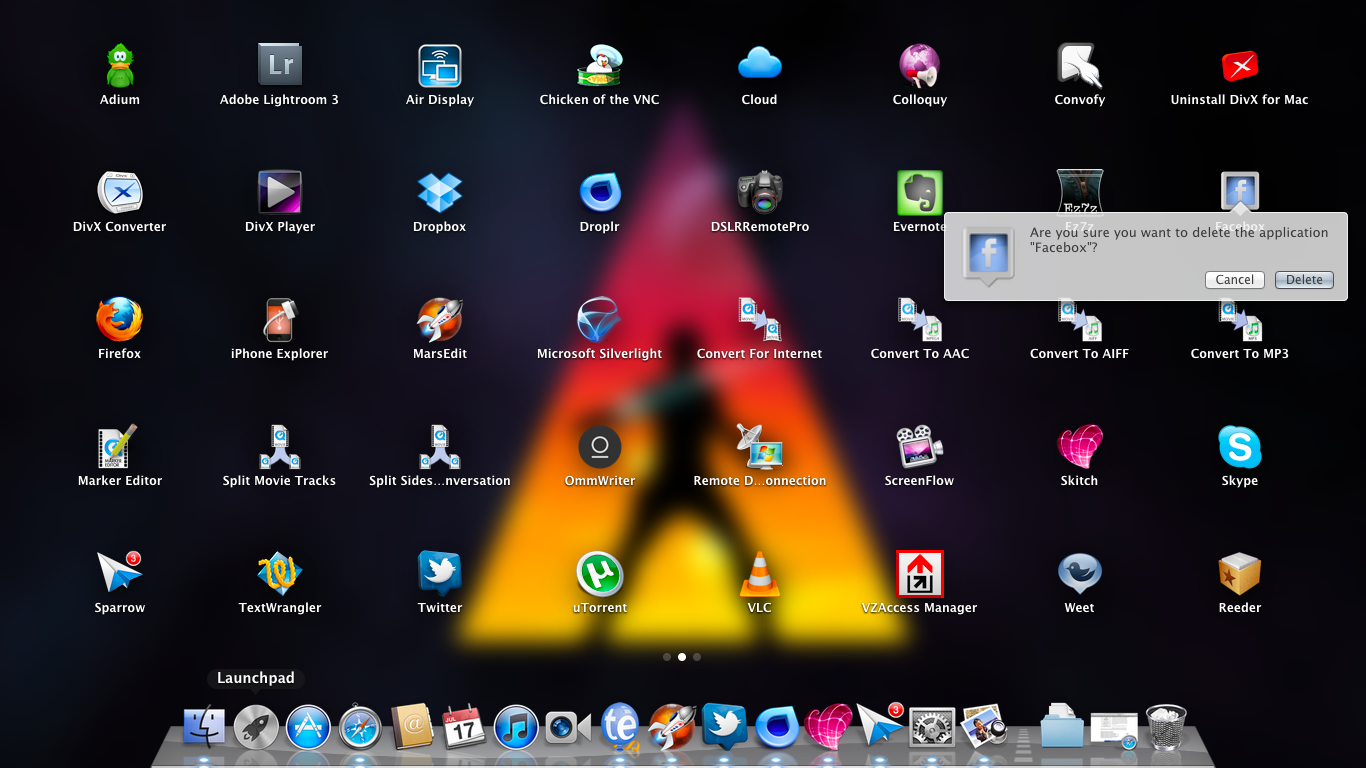Click the Split Sides...nversation app icon
The width and height of the screenshot is (1366, 768).
click(440, 447)
